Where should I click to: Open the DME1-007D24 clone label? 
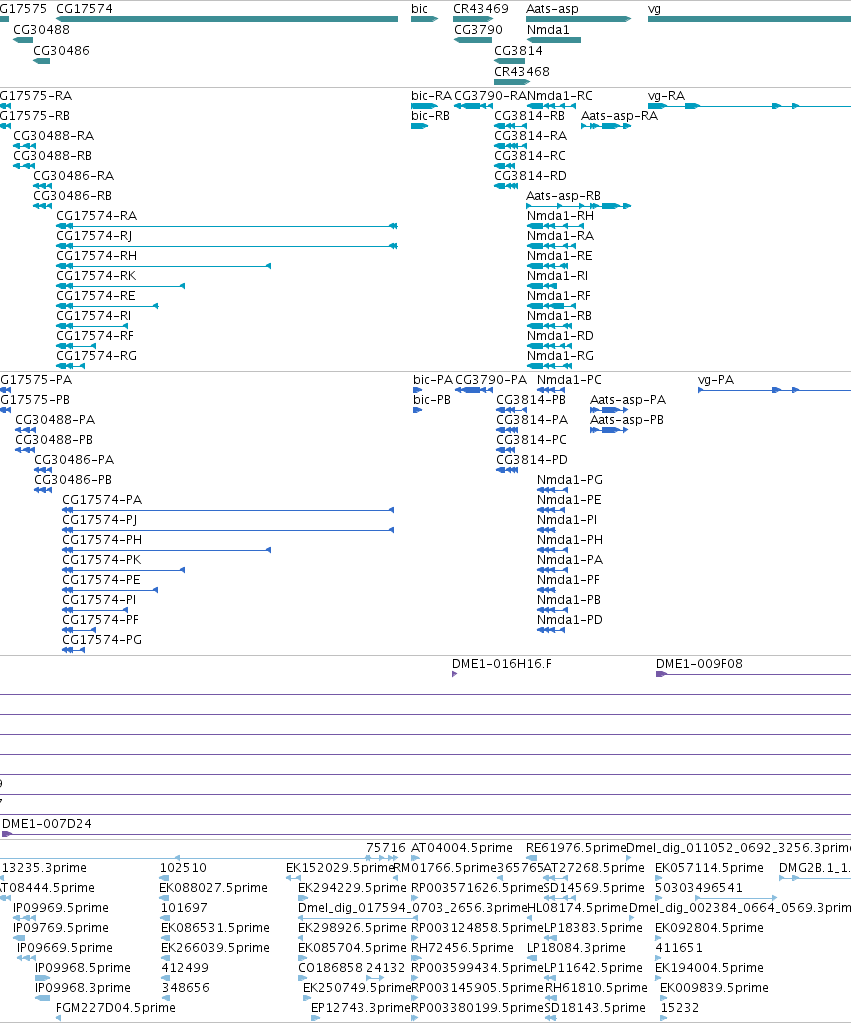(46, 823)
